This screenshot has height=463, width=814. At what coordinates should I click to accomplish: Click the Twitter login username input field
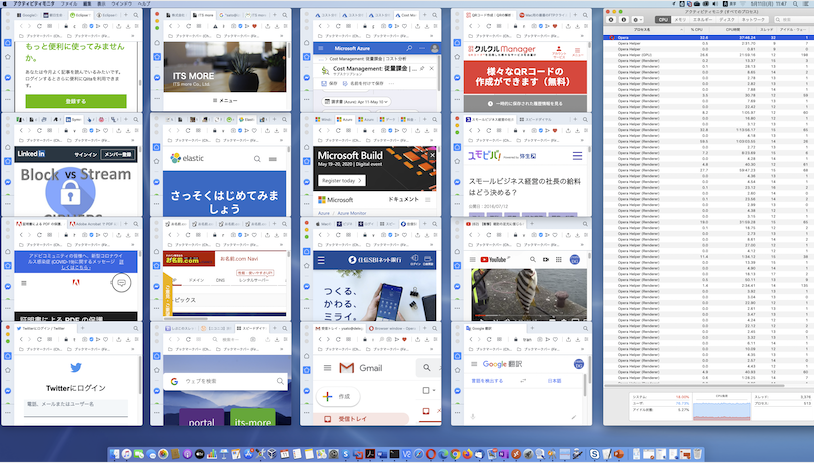pyautogui.click(x=70, y=403)
